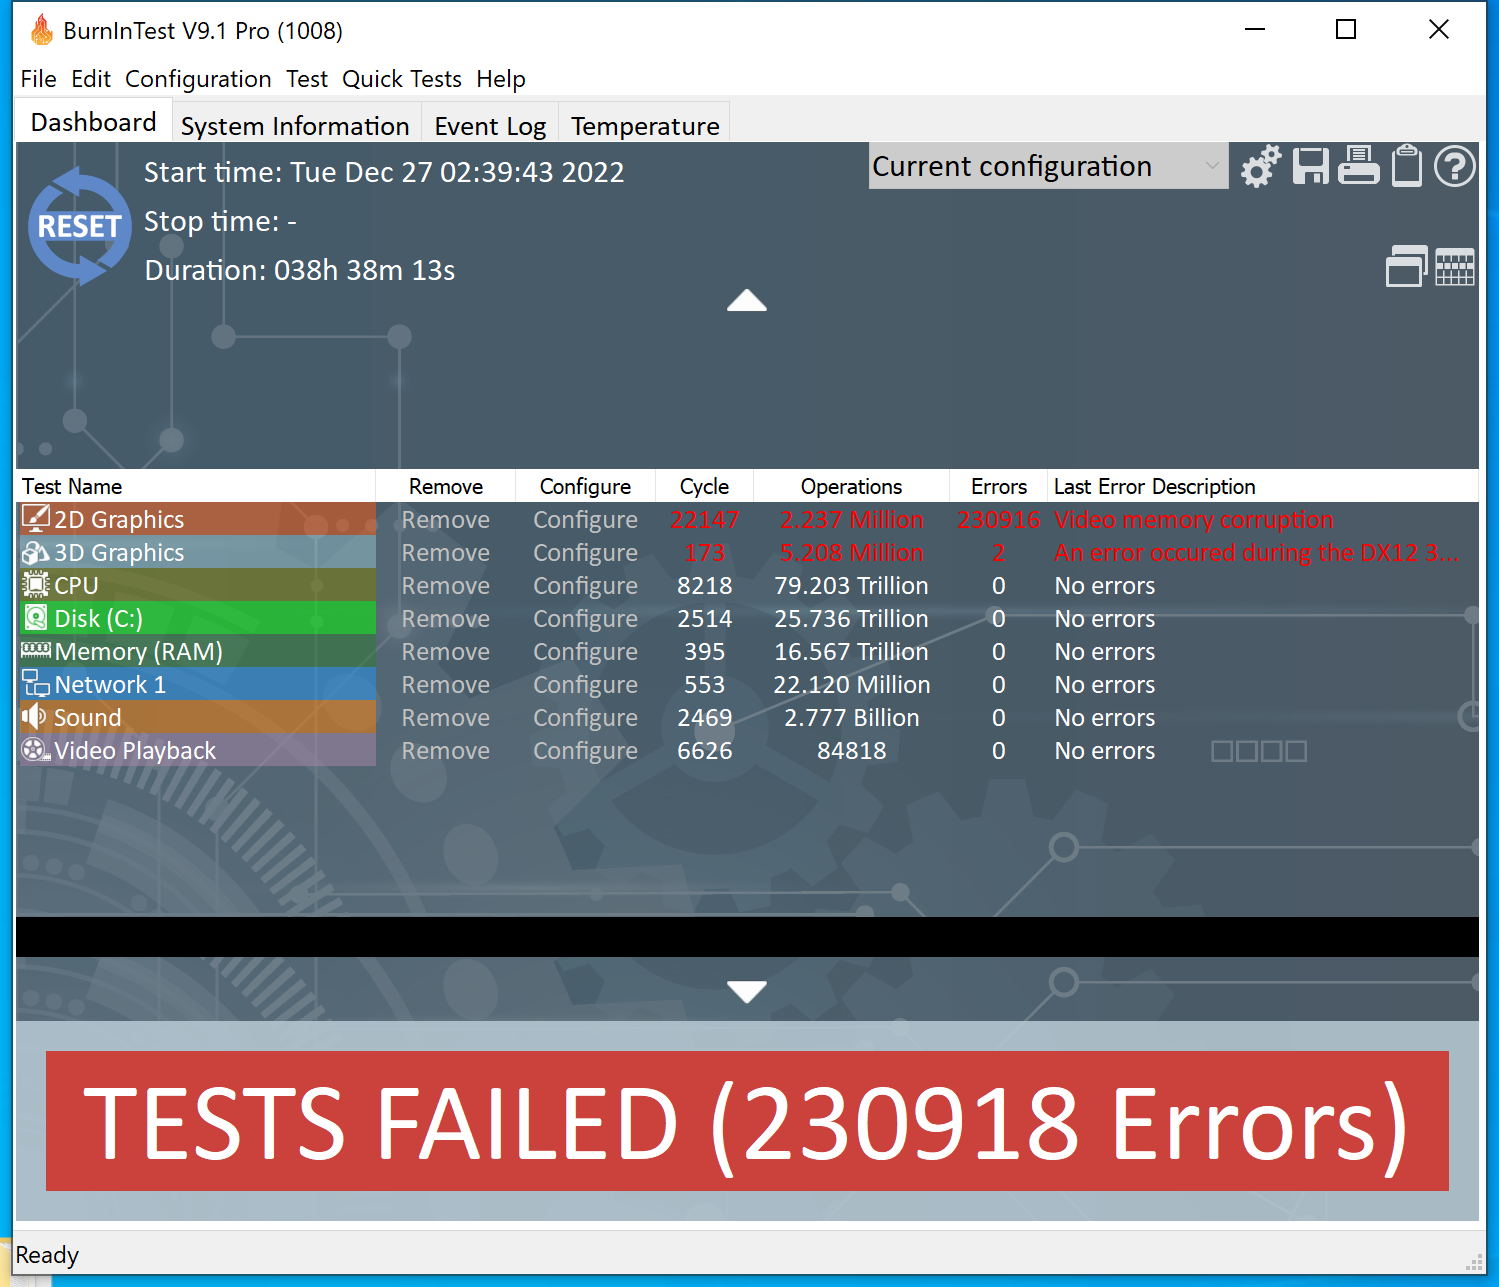1499x1287 pixels.
Task: Switch to the Dashboard tab
Action: [94, 122]
